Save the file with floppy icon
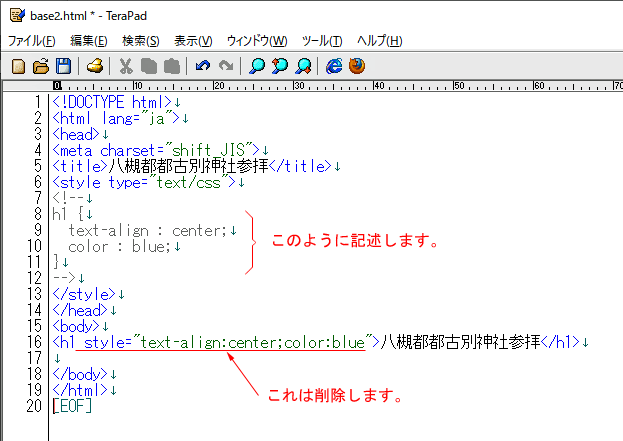The height and width of the screenshot is (441, 623). tap(64, 66)
